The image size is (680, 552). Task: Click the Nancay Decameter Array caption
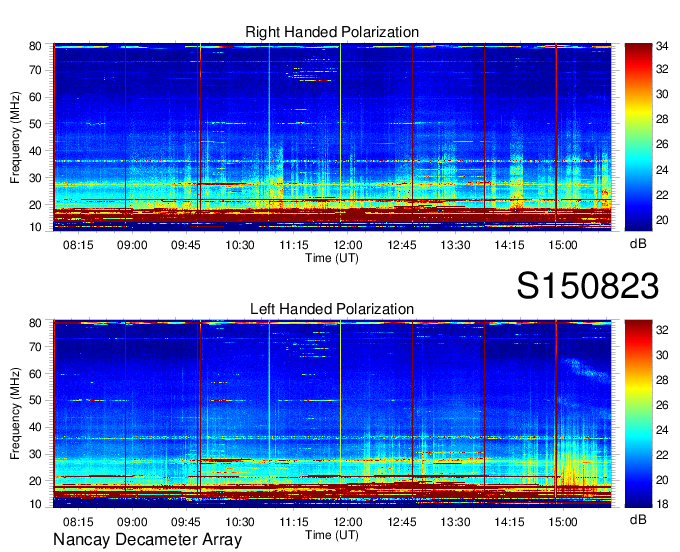(147, 540)
